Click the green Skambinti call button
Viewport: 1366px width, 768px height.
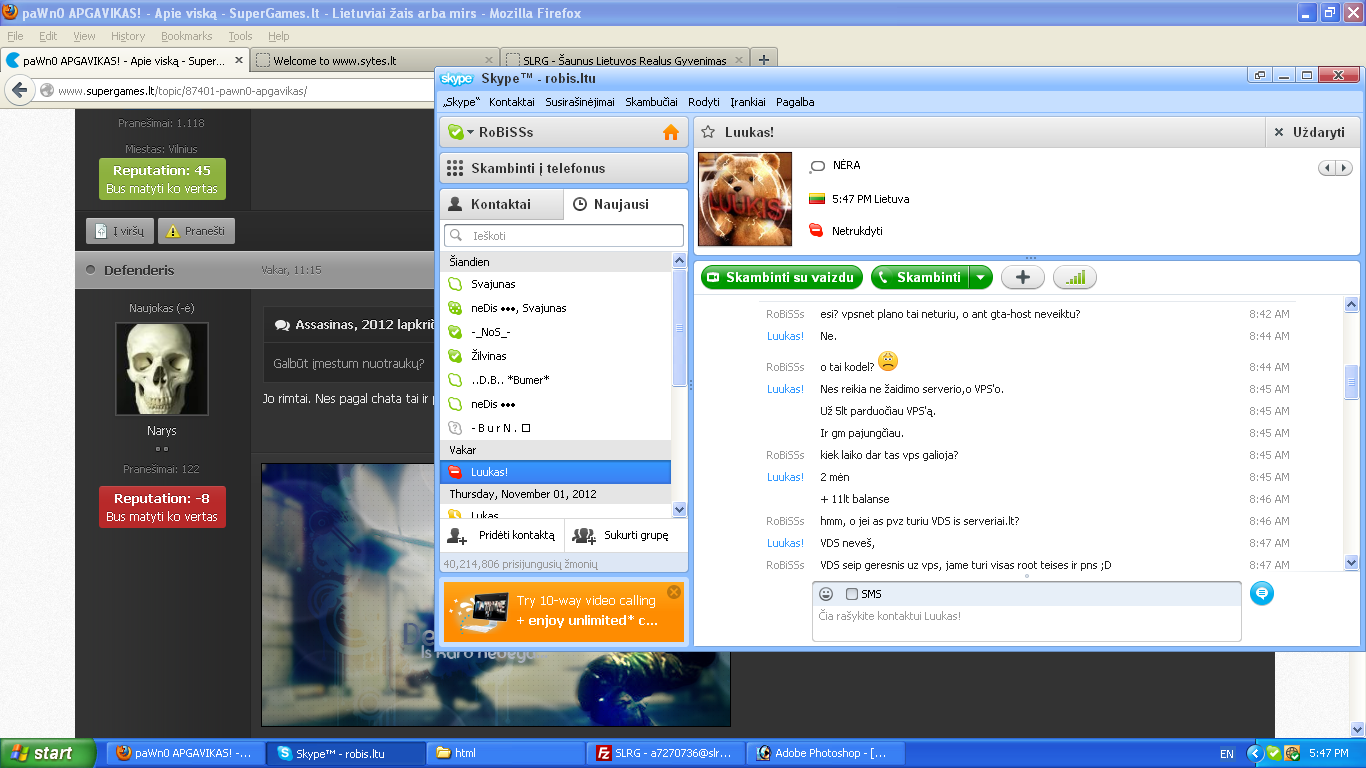(x=921, y=278)
